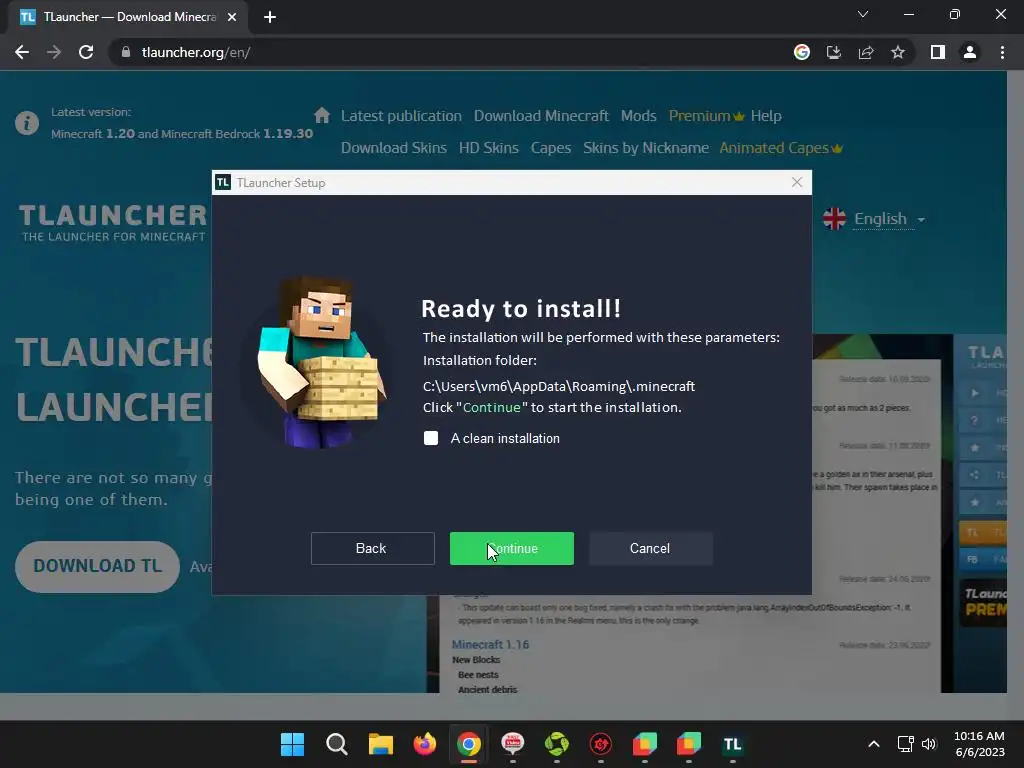Open Capes link
The width and height of the screenshot is (1024, 768).
coord(551,148)
